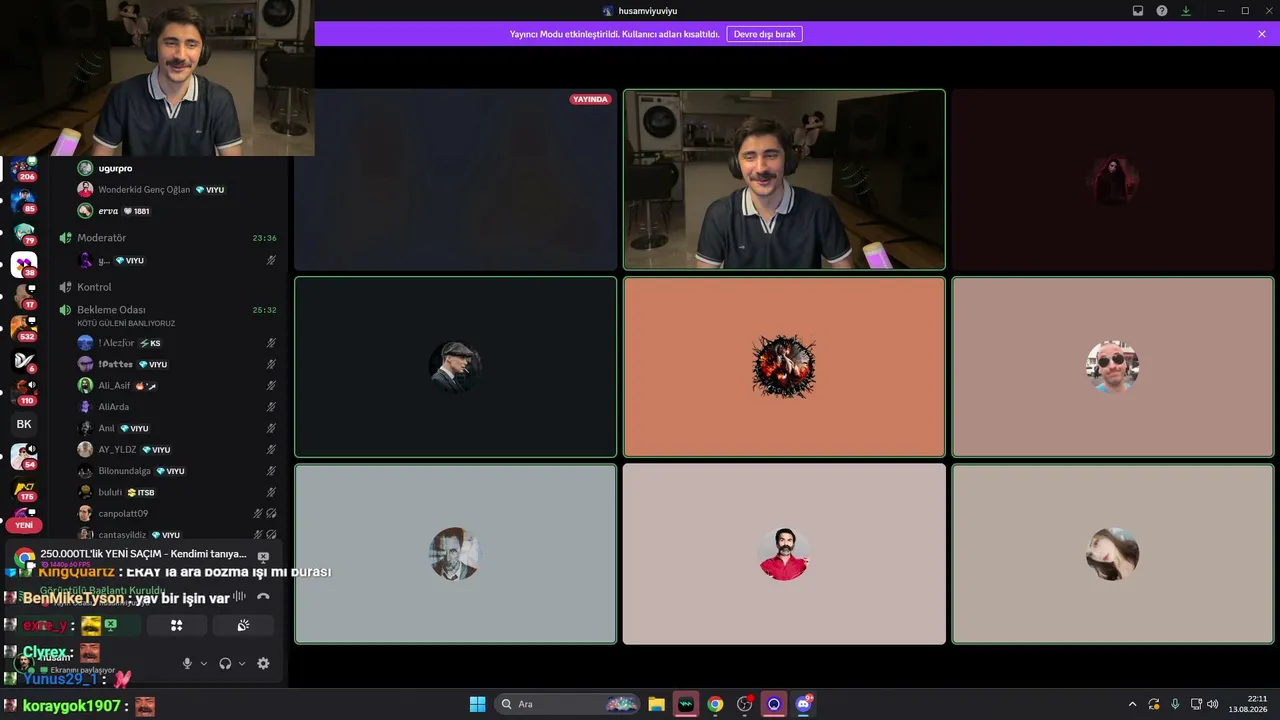
Task: Focus the YAYINDA live stream tile
Action: (455, 180)
